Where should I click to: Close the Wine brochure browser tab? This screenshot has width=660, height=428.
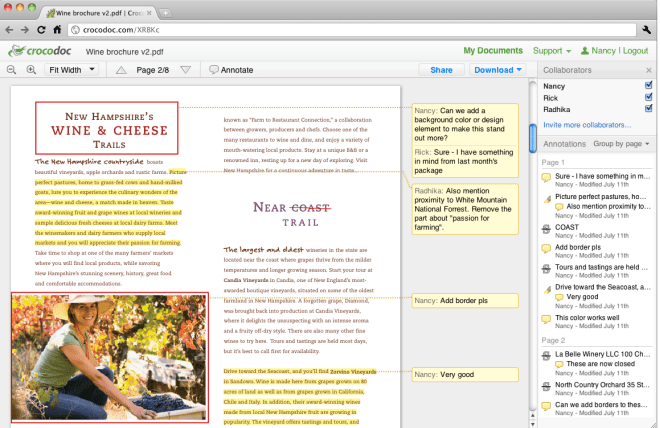149,13
